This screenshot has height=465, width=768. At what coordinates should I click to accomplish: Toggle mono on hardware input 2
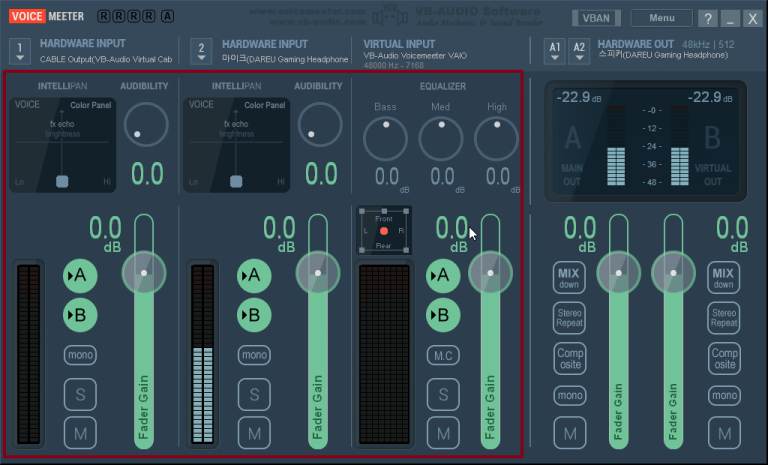click(x=254, y=355)
